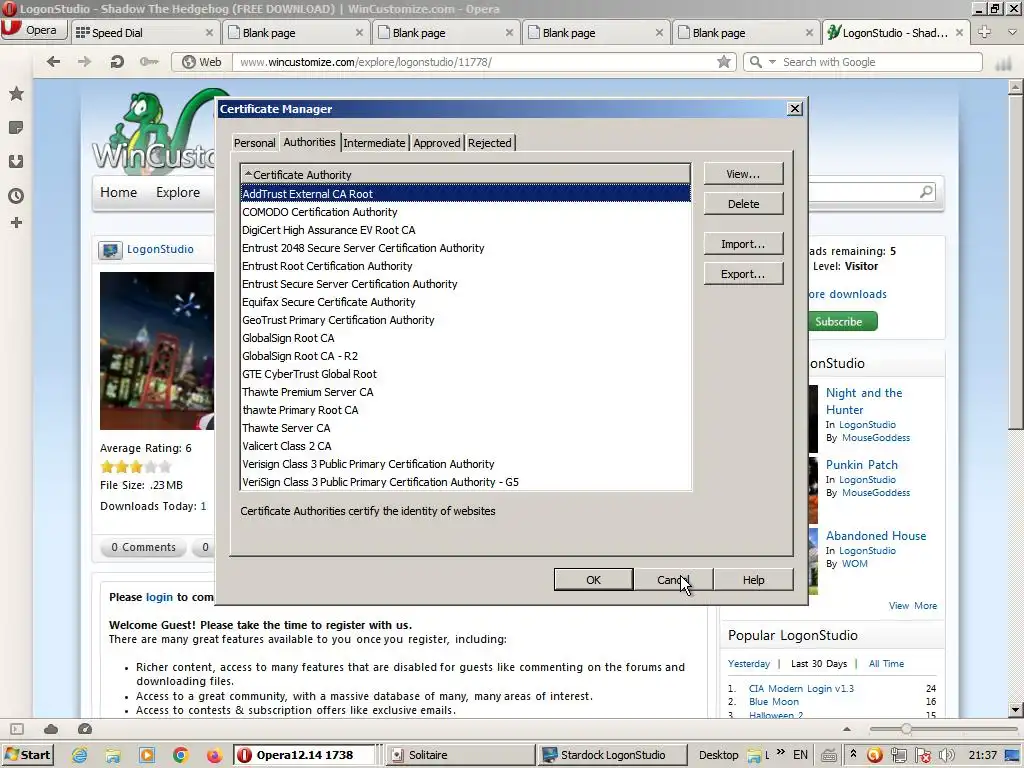This screenshot has height=768, width=1024.
Task: Click the Opera Link cloud icon
Action: (x=51, y=729)
